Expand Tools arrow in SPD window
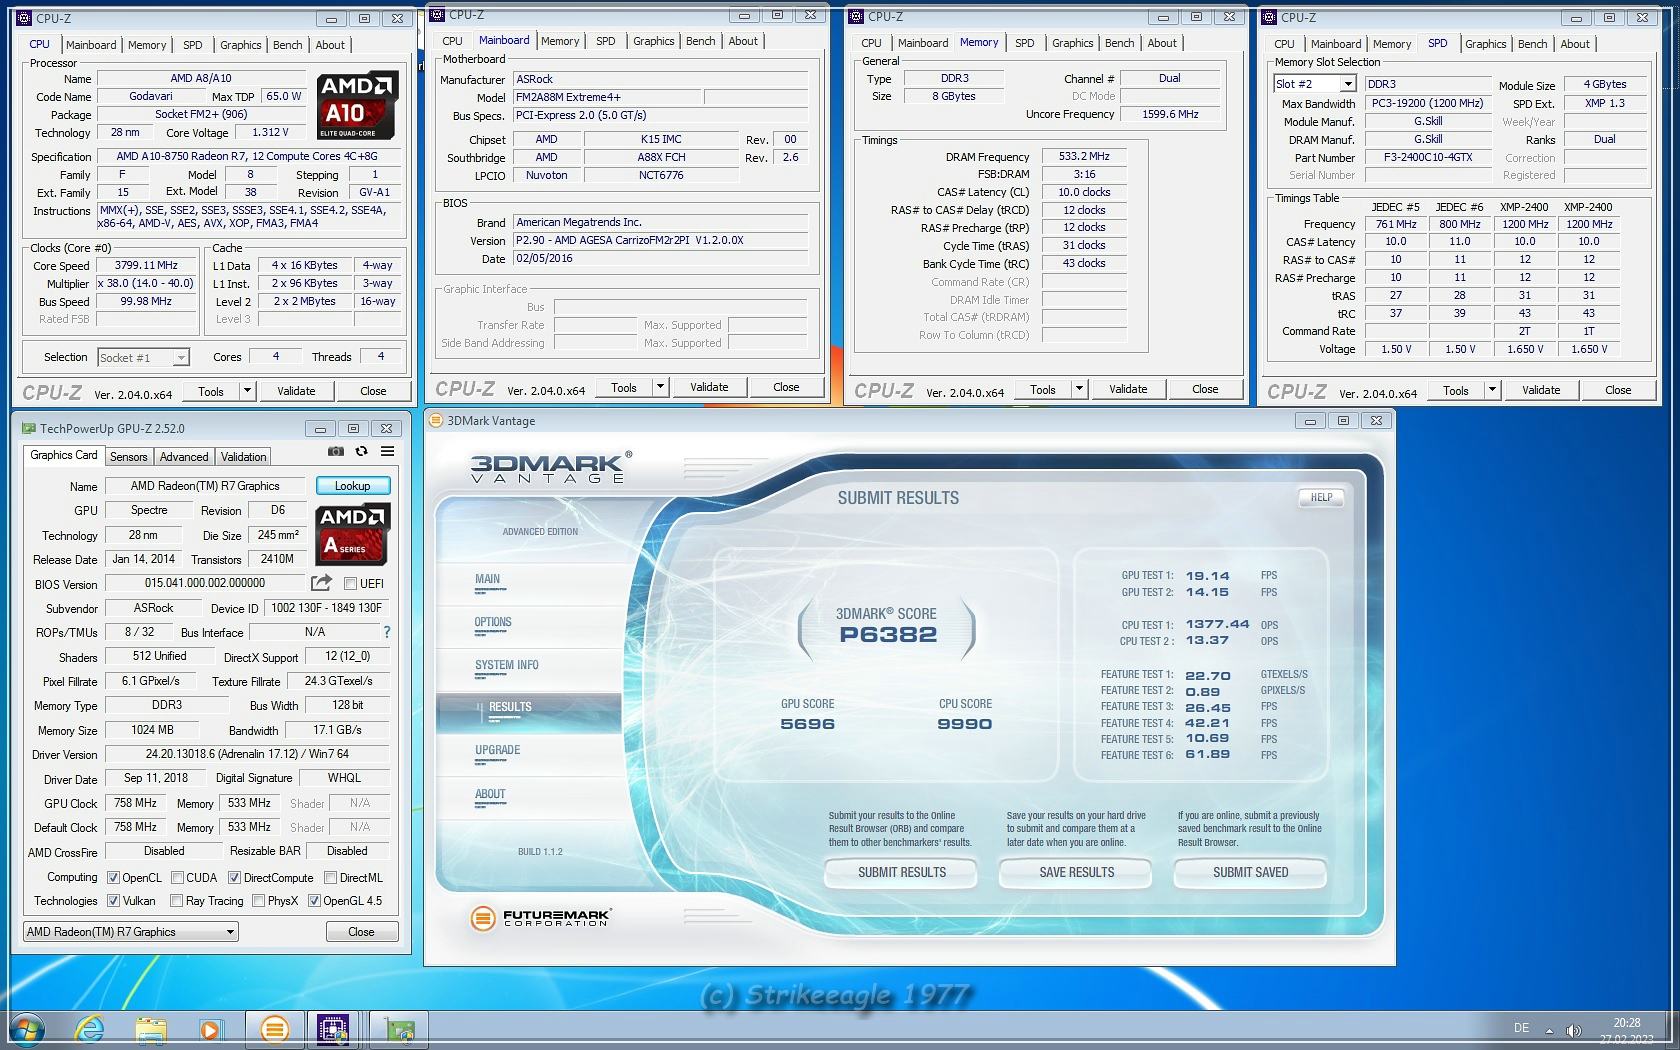This screenshot has width=1680, height=1050. click(1492, 390)
